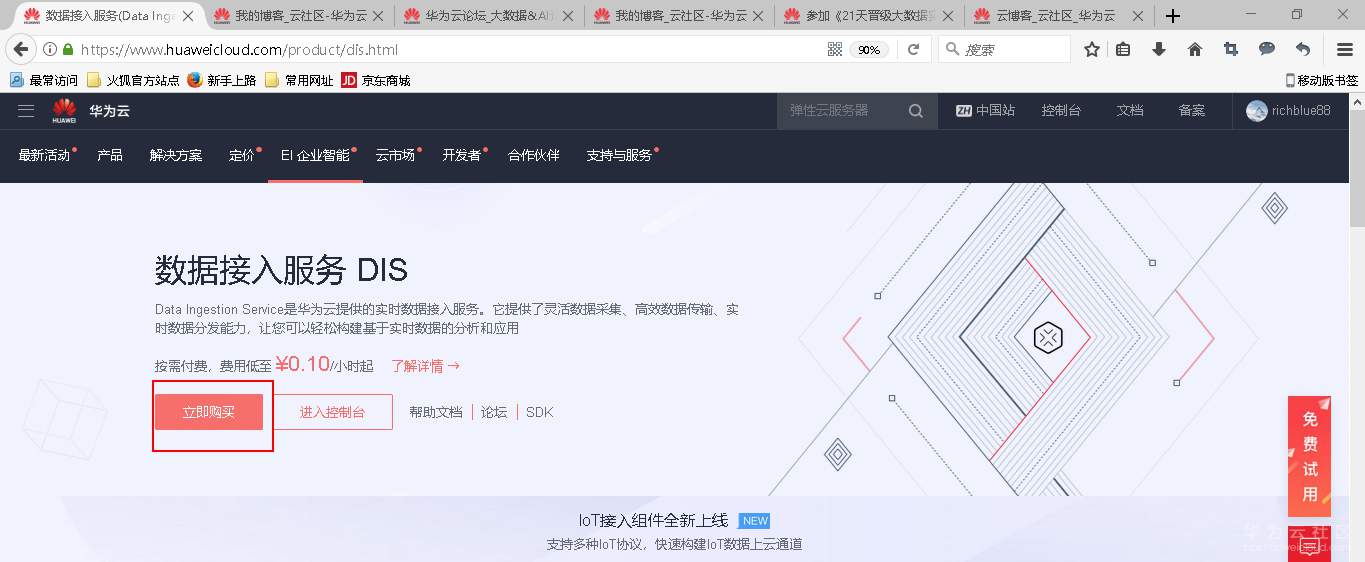Open the 帮助文档 link

pyautogui.click(x=436, y=412)
